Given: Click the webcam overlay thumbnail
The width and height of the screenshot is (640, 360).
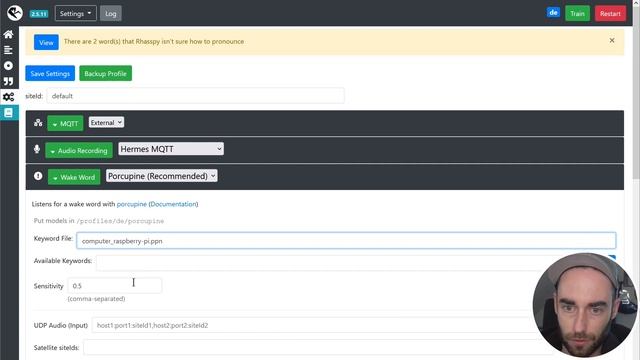Looking at the screenshot, I should pyautogui.click(x=585, y=305).
